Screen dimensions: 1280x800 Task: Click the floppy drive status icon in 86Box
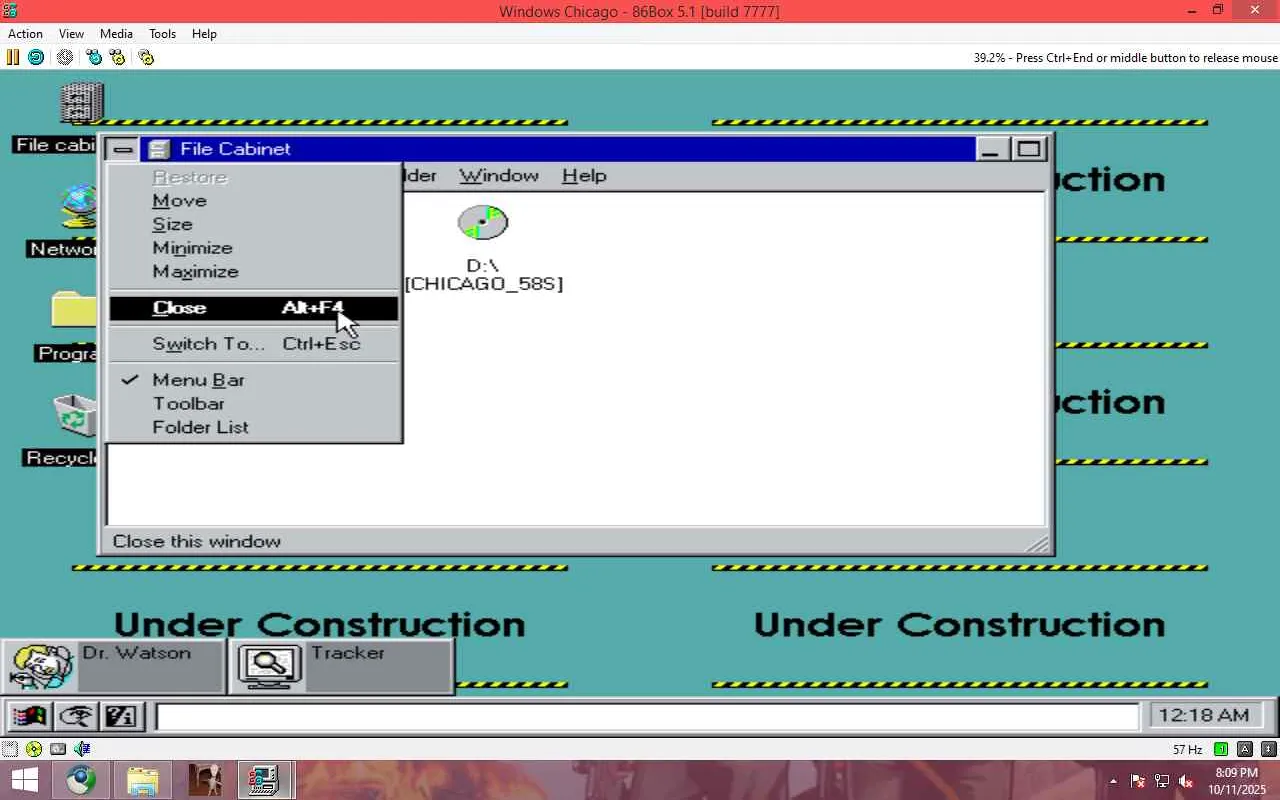click(x=9, y=749)
